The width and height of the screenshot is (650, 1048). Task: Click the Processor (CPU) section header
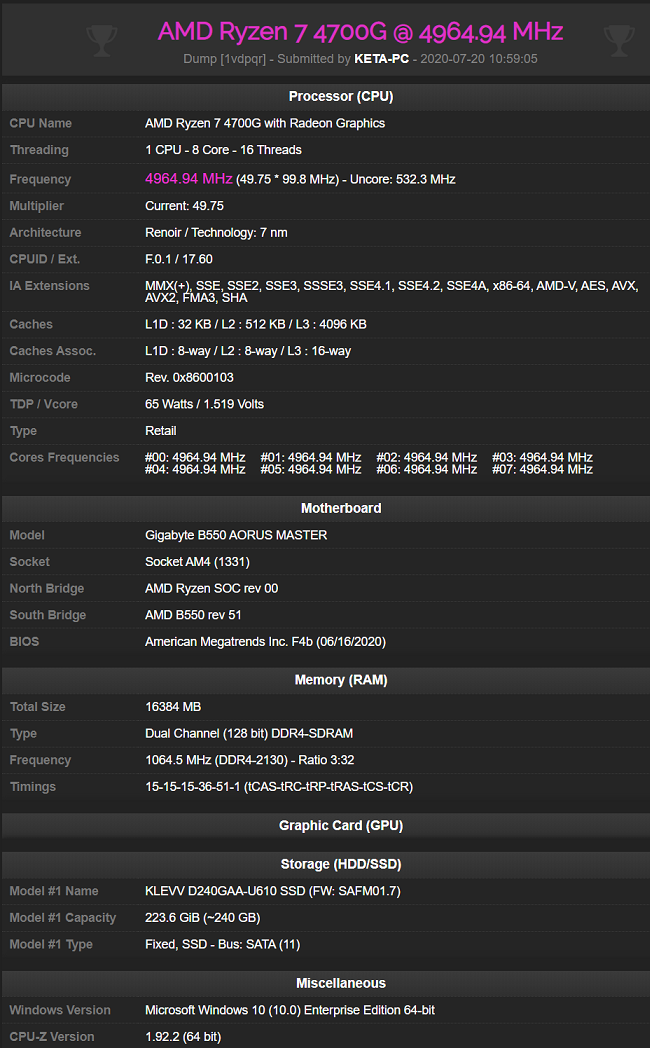341,96
